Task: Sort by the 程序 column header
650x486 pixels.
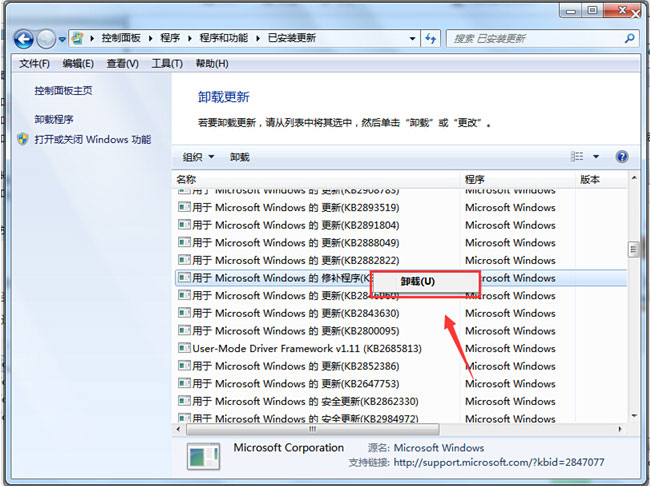Action: 517,180
